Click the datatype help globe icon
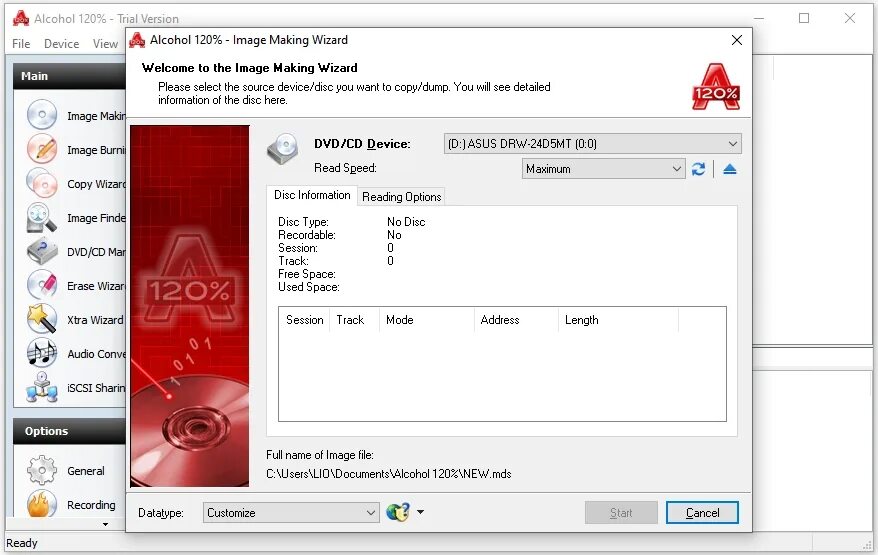The width and height of the screenshot is (878, 555). [x=398, y=512]
